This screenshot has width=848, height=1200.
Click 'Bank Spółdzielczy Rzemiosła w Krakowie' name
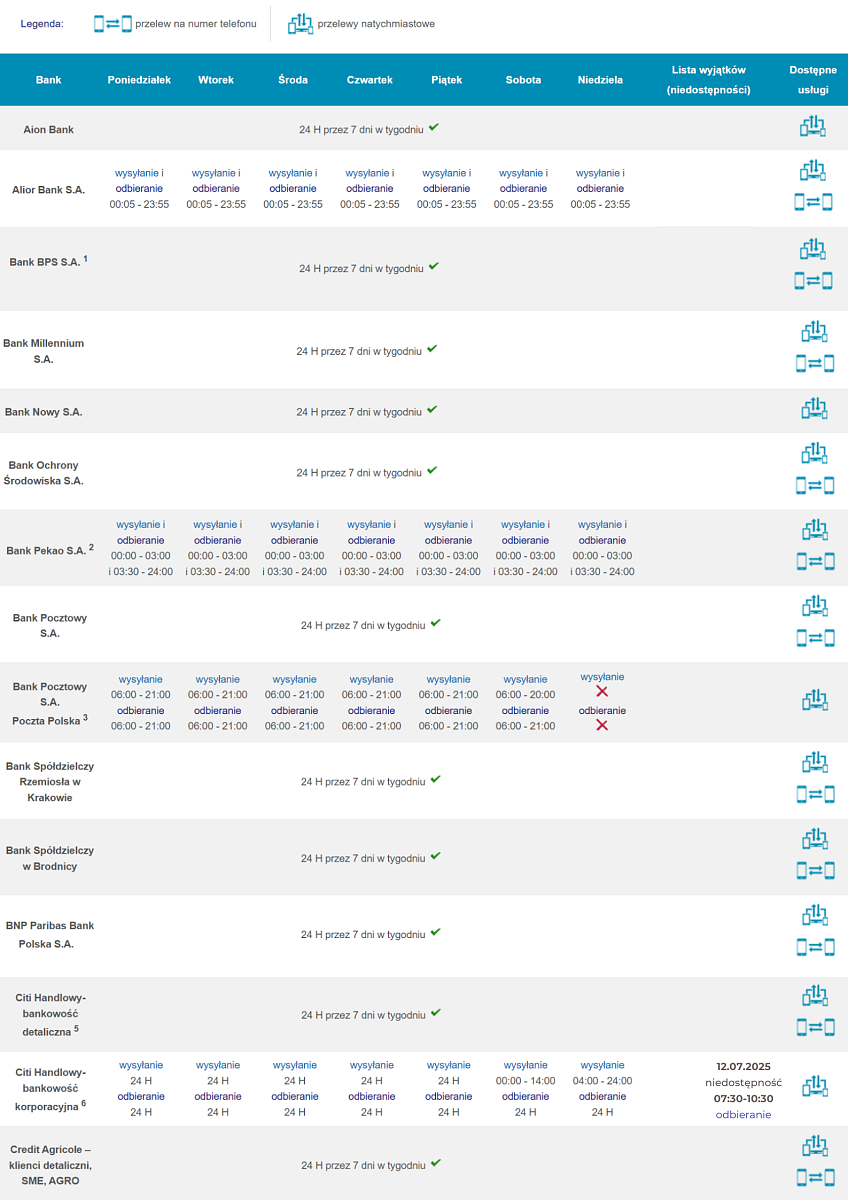(50, 781)
